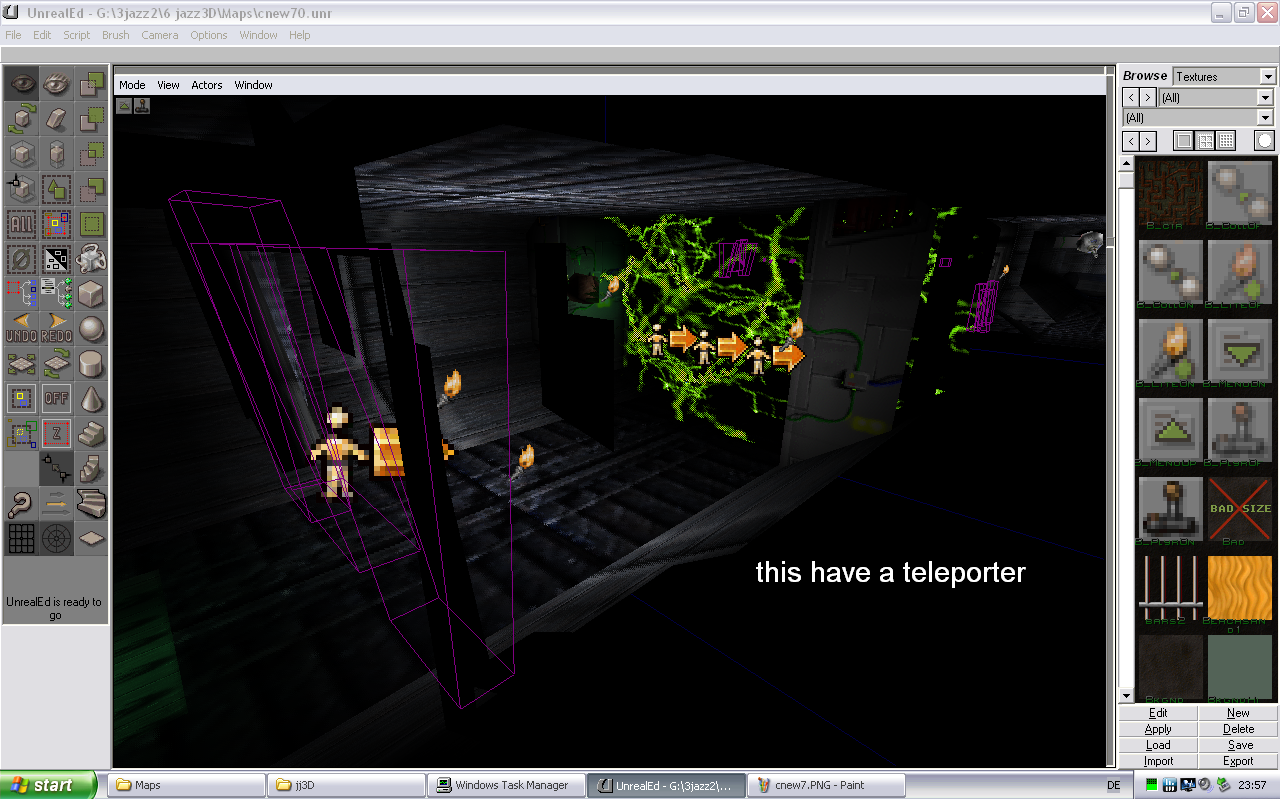The width and height of the screenshot is (1280, 799).
Task: Open the Camera menu
Action: coord(160,35)
